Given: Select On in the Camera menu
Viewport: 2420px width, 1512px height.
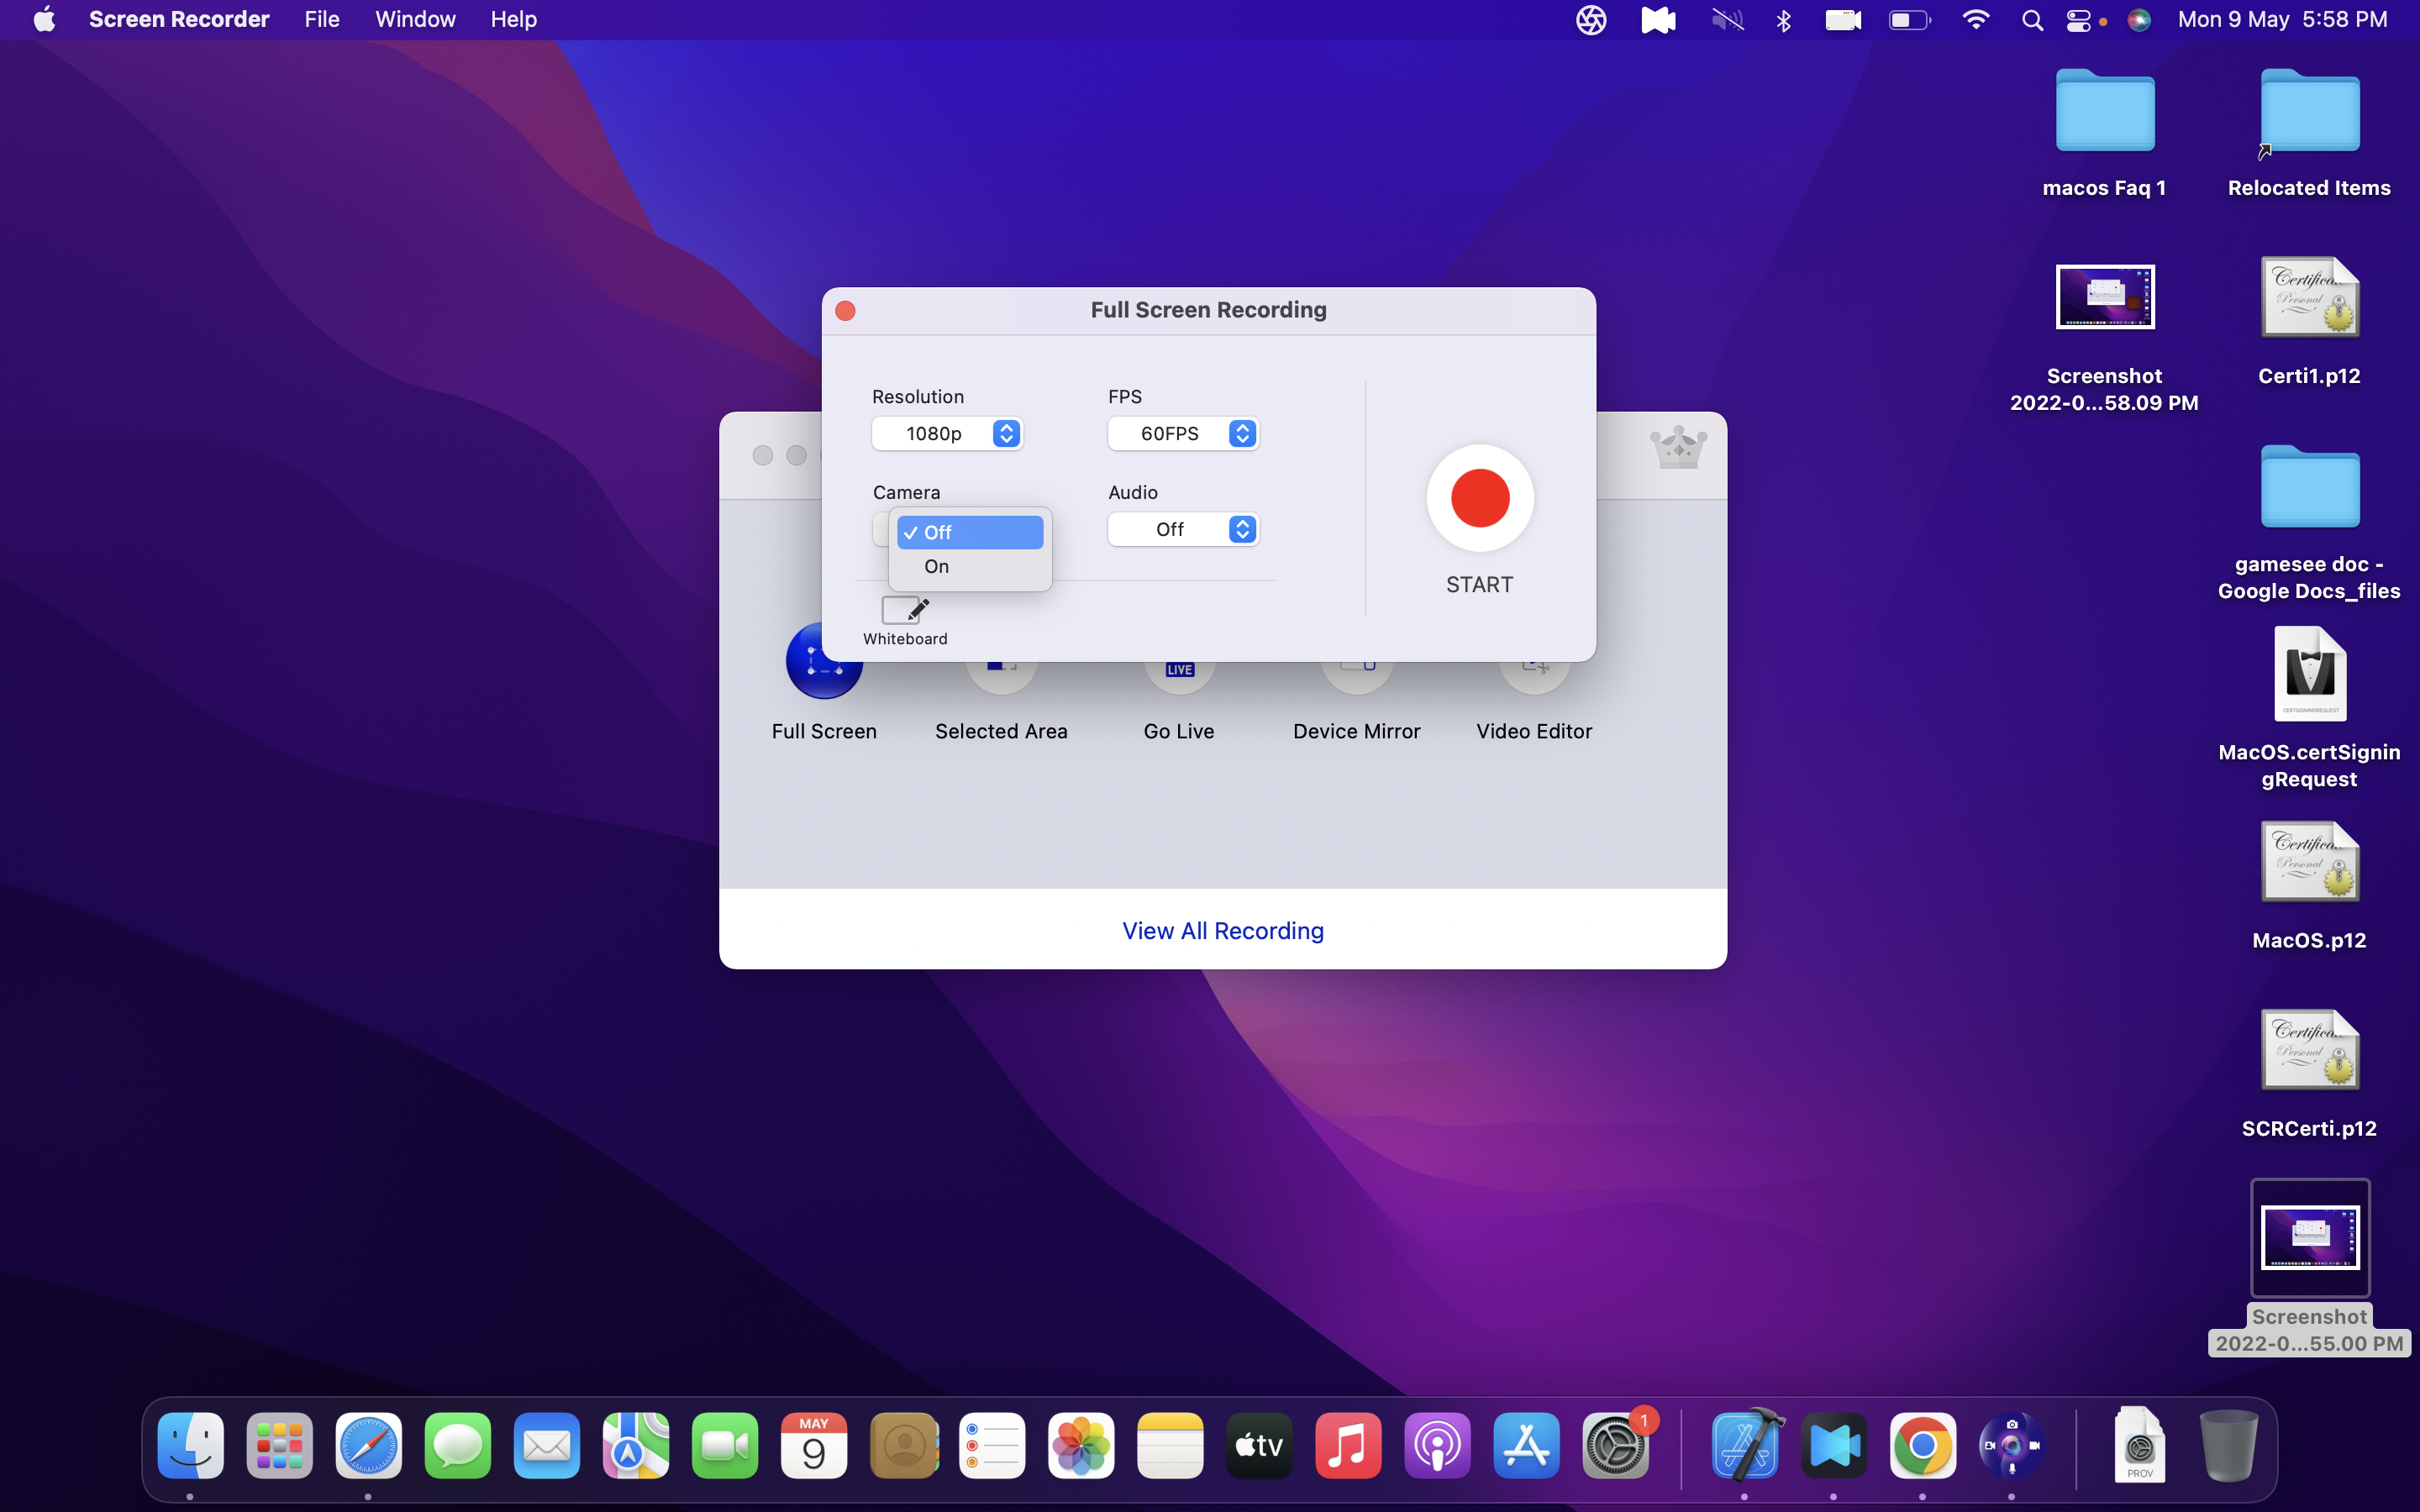Looking at the screenshot, I should click(x=970, y=566).
